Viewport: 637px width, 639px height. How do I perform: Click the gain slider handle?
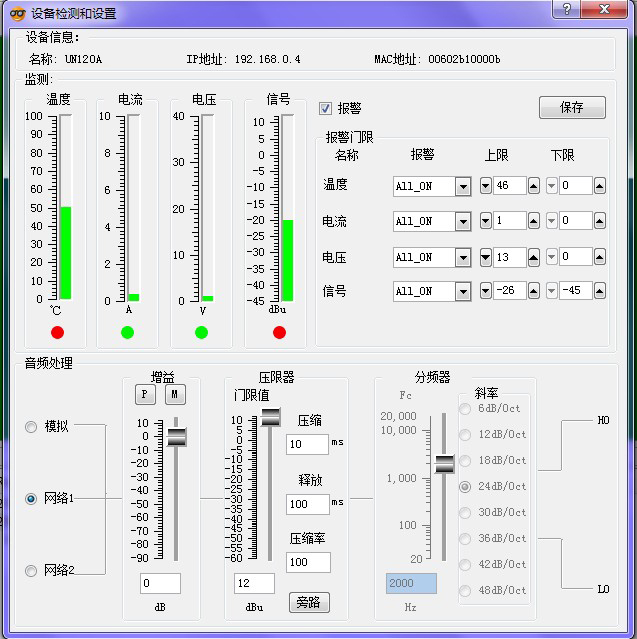click(x=177, y=436)
